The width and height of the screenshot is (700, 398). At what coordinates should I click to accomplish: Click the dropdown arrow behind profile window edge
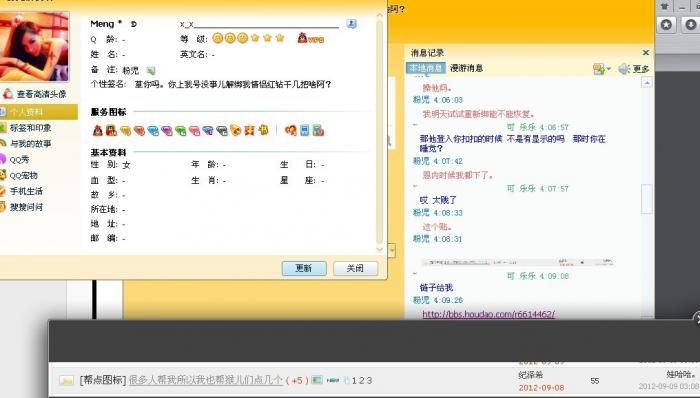(392, 250)
